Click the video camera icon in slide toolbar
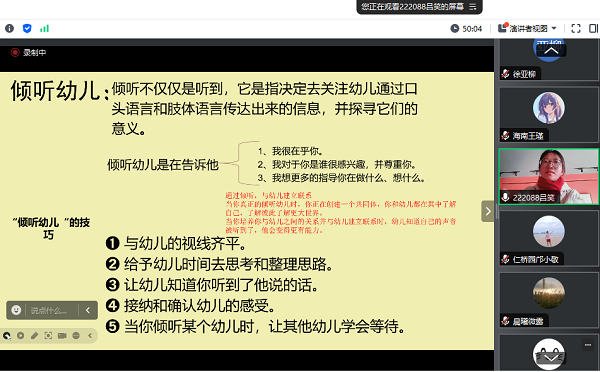 tap(62, 336)
